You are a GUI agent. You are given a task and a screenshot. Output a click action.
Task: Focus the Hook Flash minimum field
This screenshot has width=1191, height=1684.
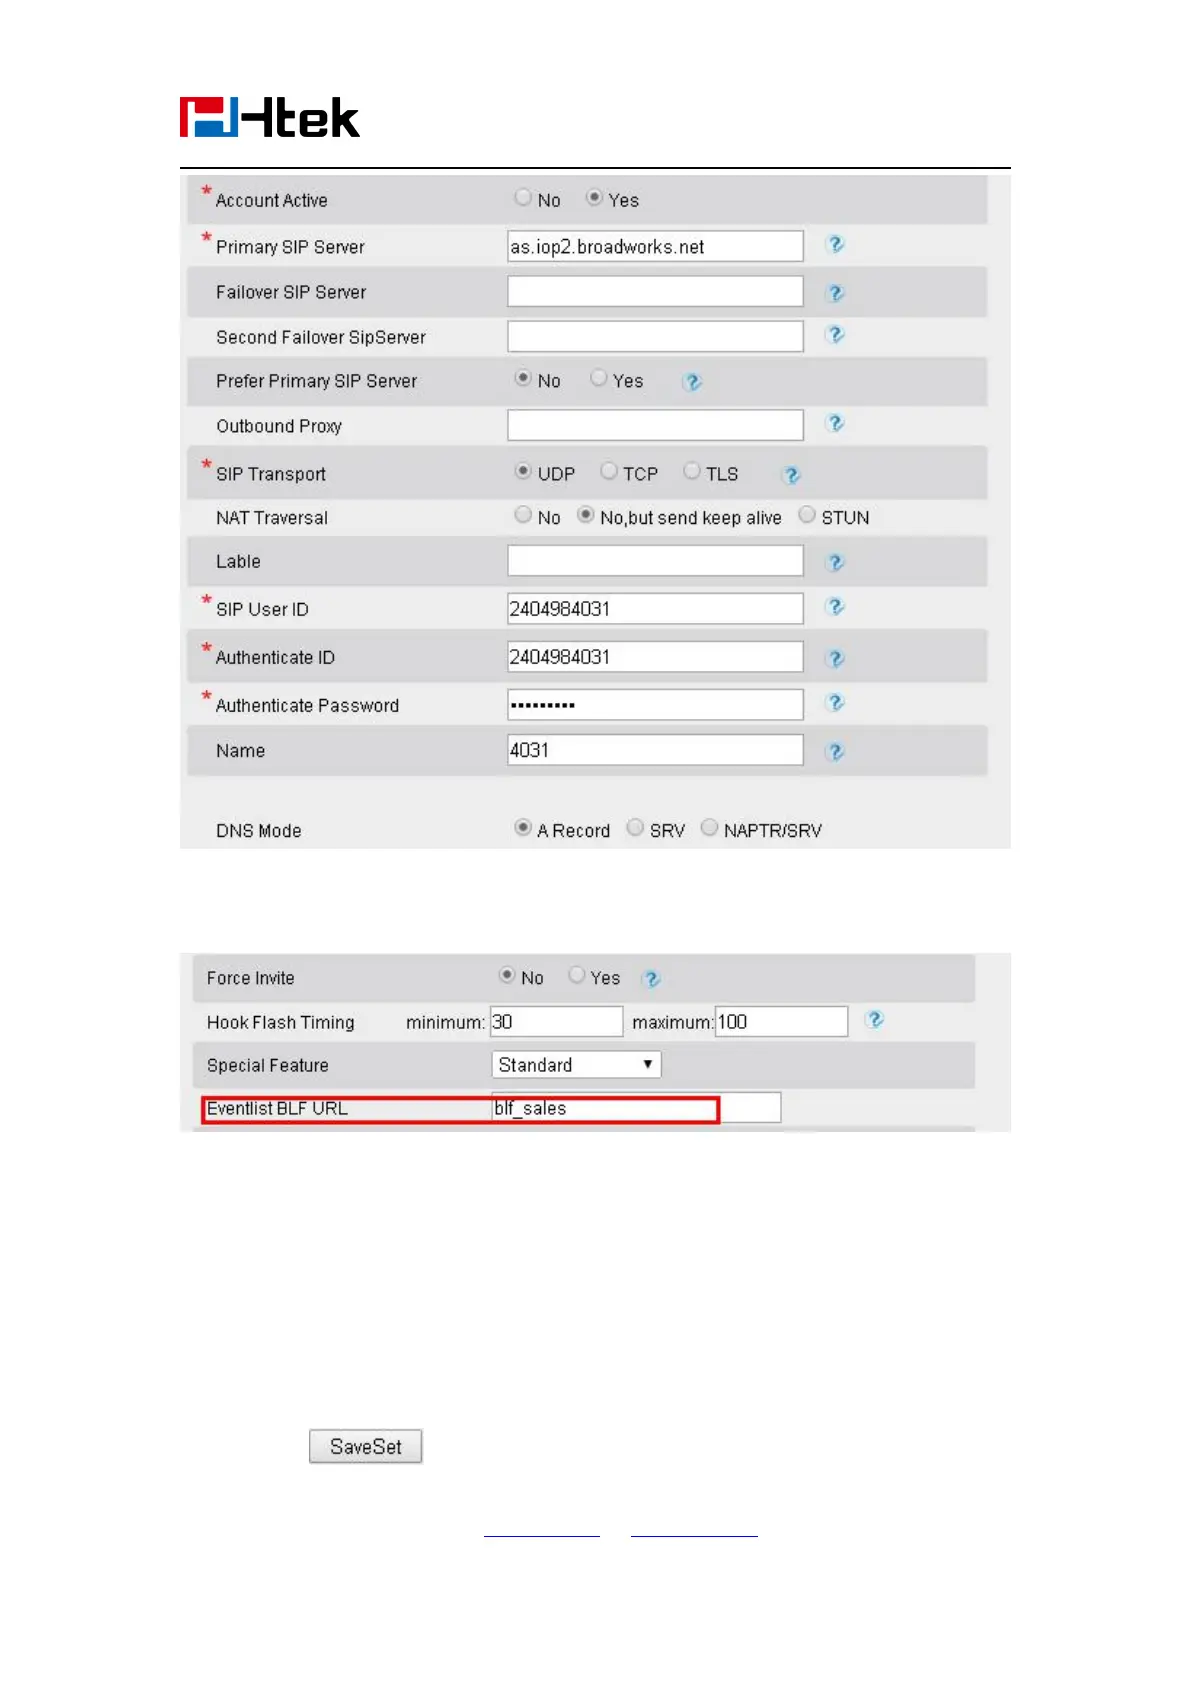(x=556, y=1022)
